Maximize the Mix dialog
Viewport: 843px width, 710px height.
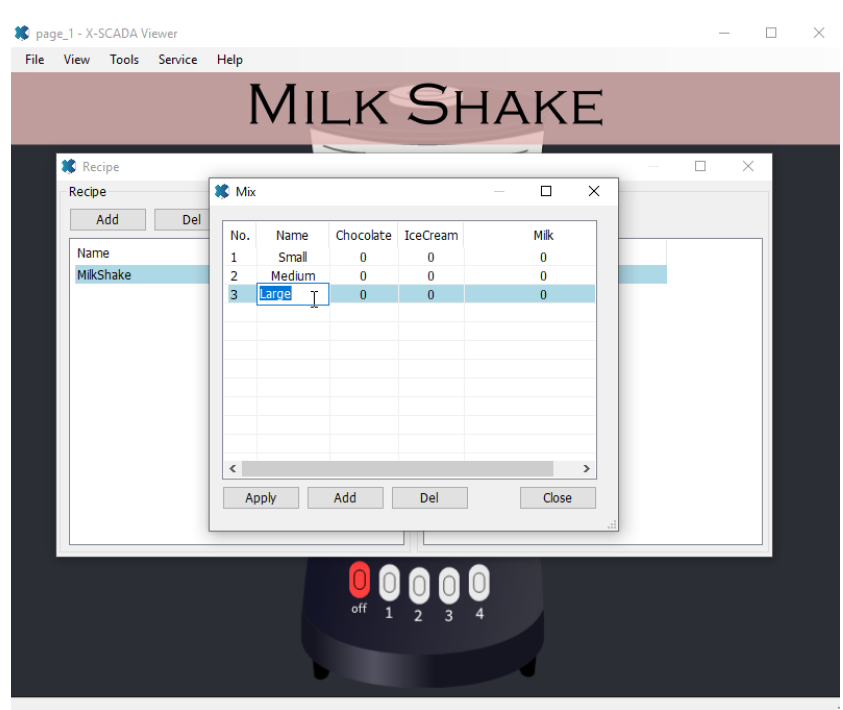546,191
